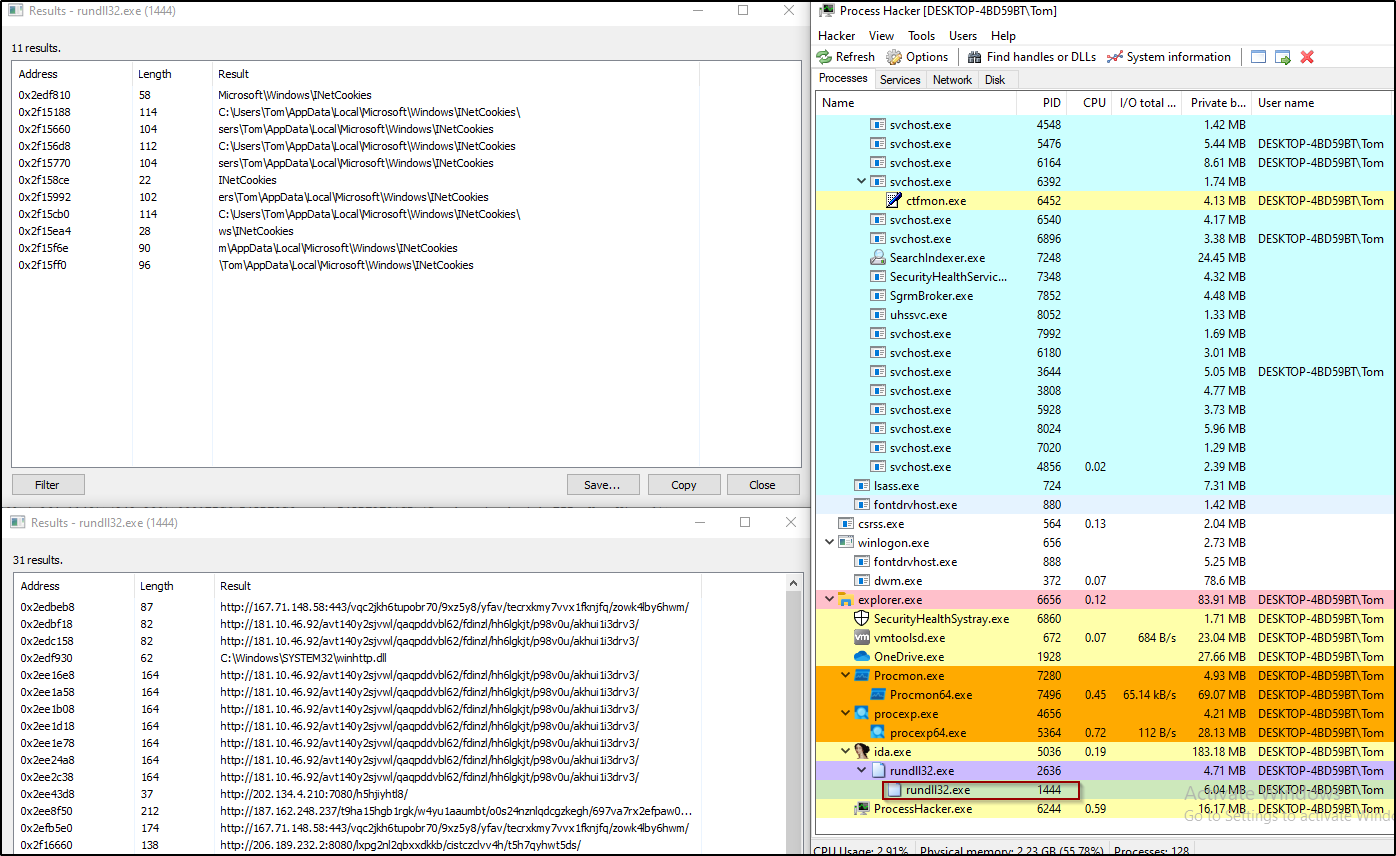Open System information graph icon
The height and width of the screenshot is (856, 1396).
click(1169, 57)
